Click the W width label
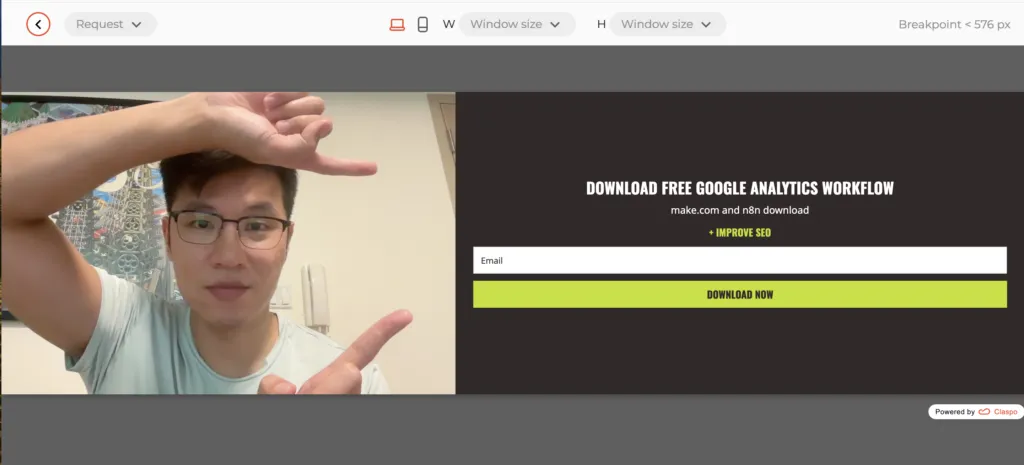Screen dimensions: 1024x465 [449, 24]
